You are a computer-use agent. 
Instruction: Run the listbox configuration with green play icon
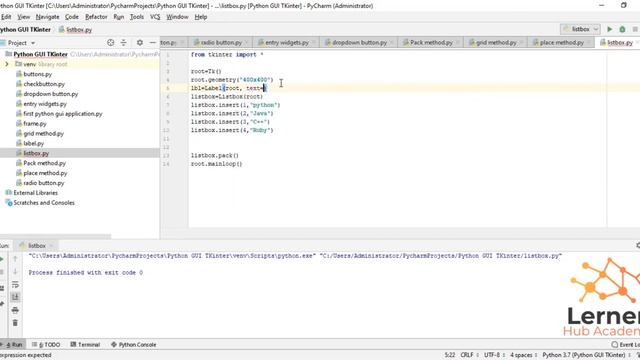[609, 29]
